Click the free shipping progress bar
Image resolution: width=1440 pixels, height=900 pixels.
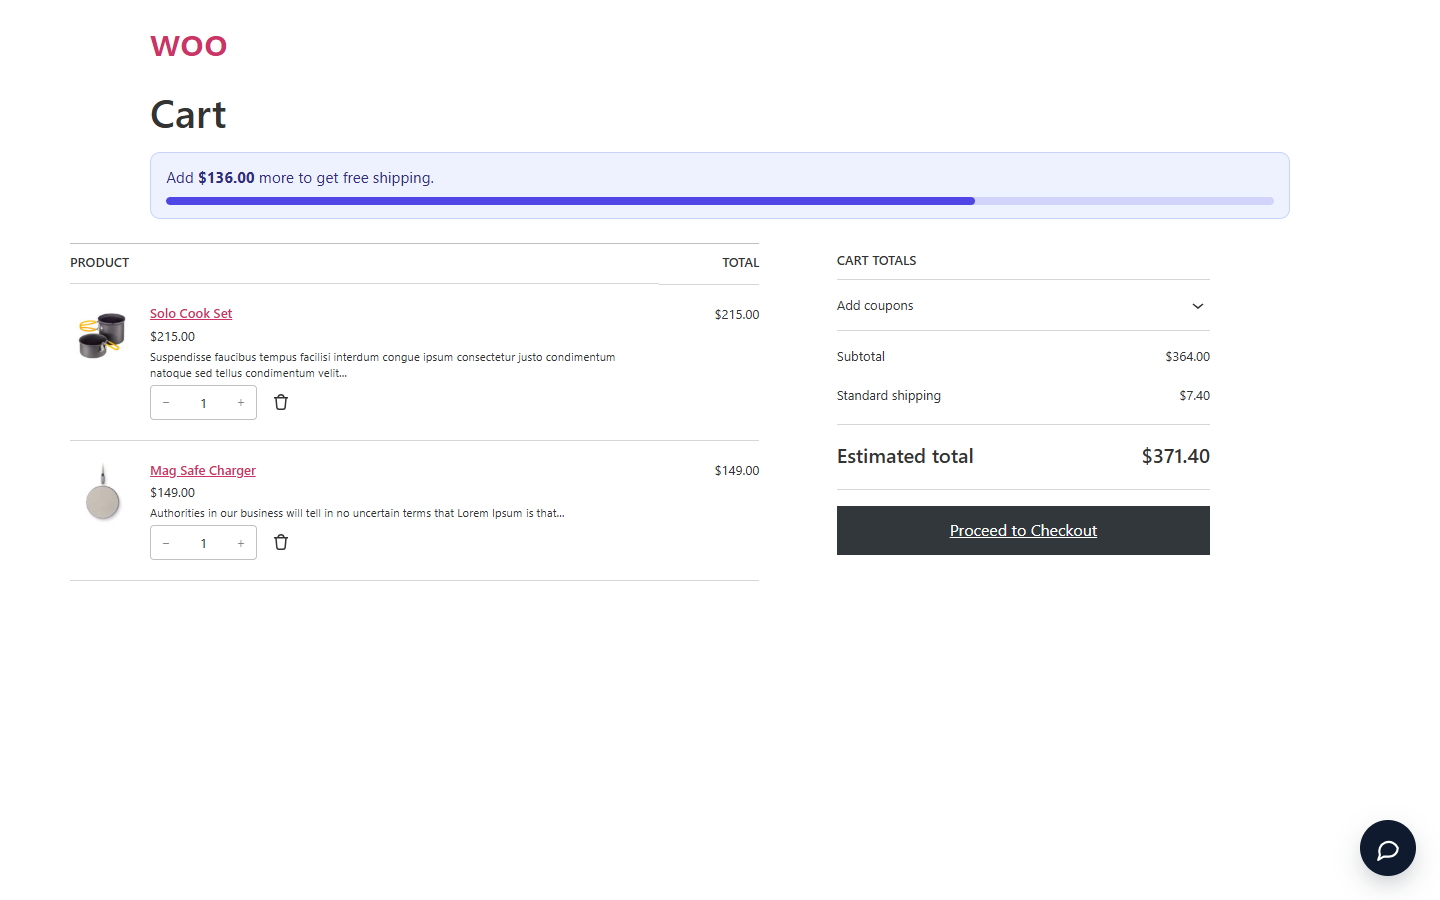(720, 201)
